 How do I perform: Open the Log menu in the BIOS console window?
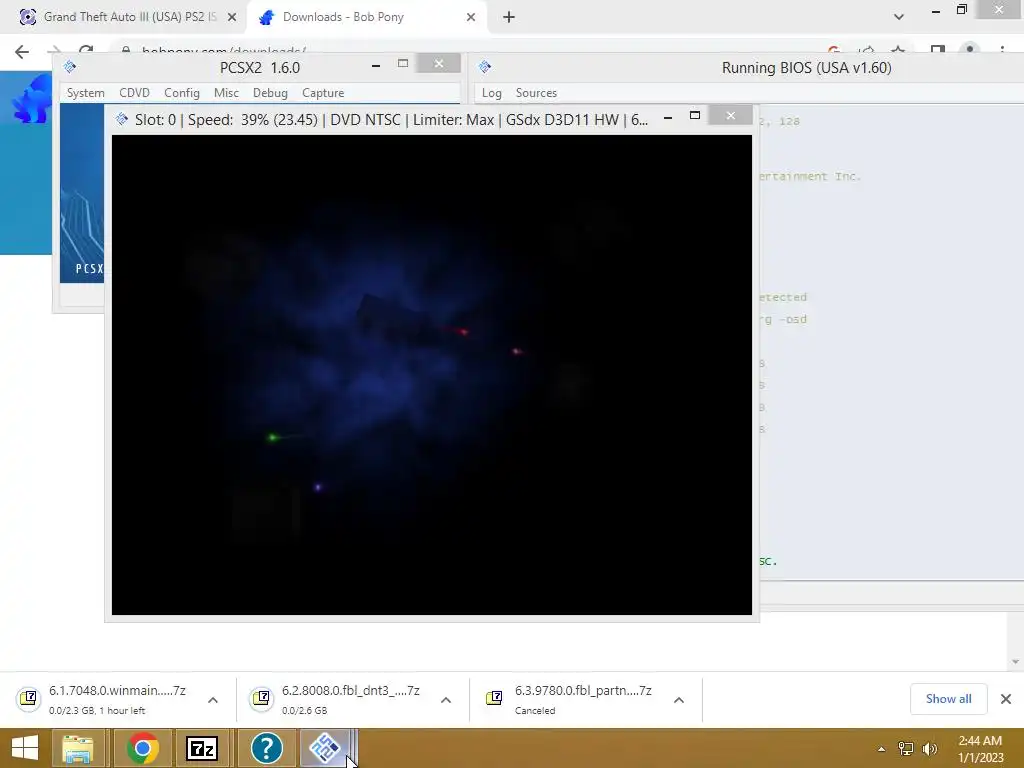[492, 93]
